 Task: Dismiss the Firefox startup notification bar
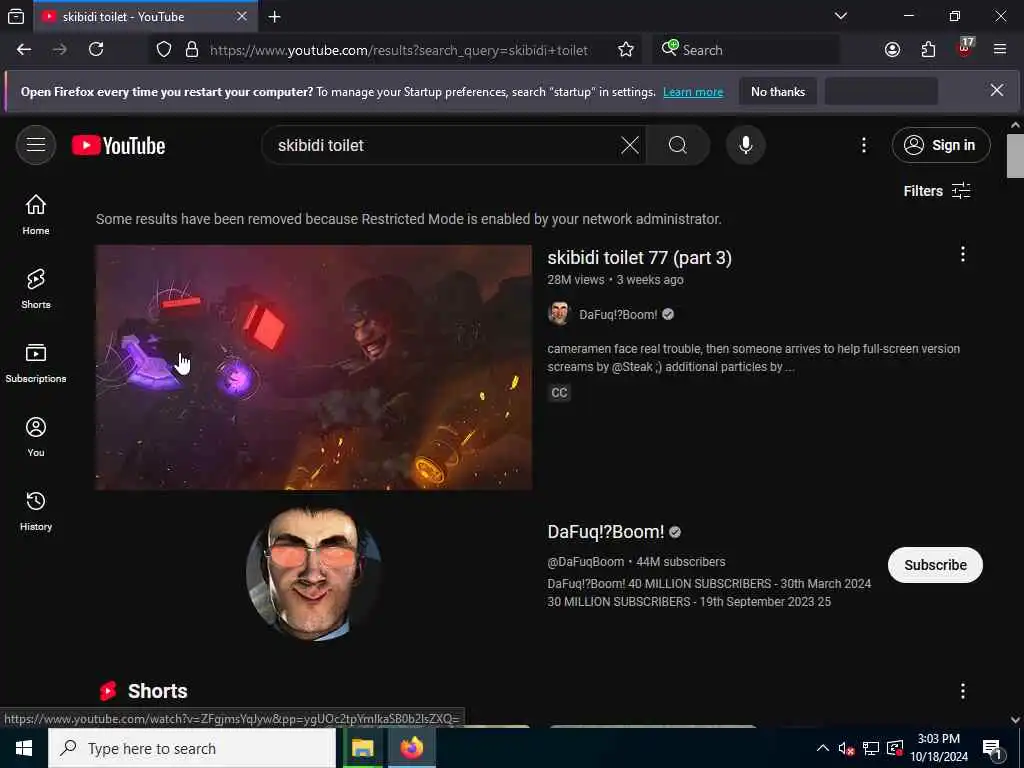click(x=997, y=91)
